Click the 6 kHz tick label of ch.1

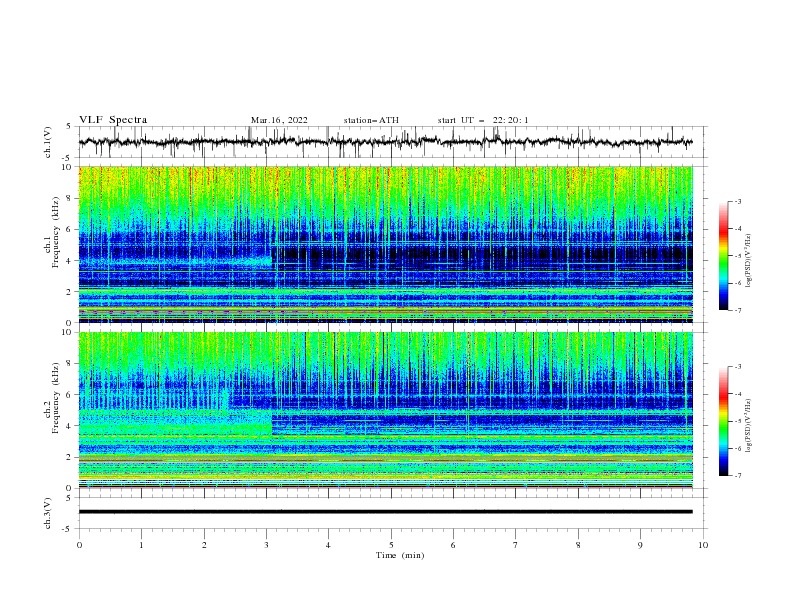(71, 229)
